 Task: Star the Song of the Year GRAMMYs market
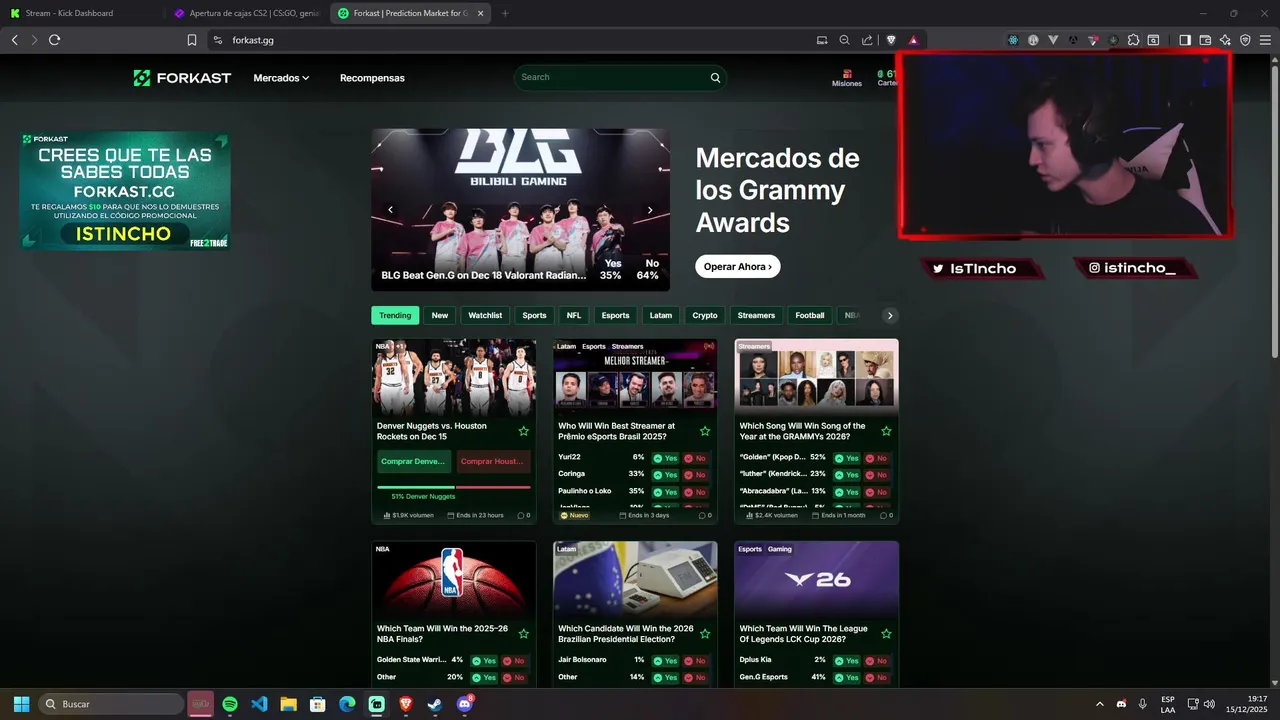(886, 431)
